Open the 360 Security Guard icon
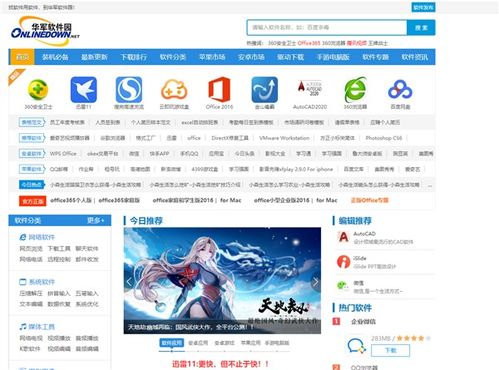Image resolution: width=499 pixels, height=370 pixels. pos(38,90)
